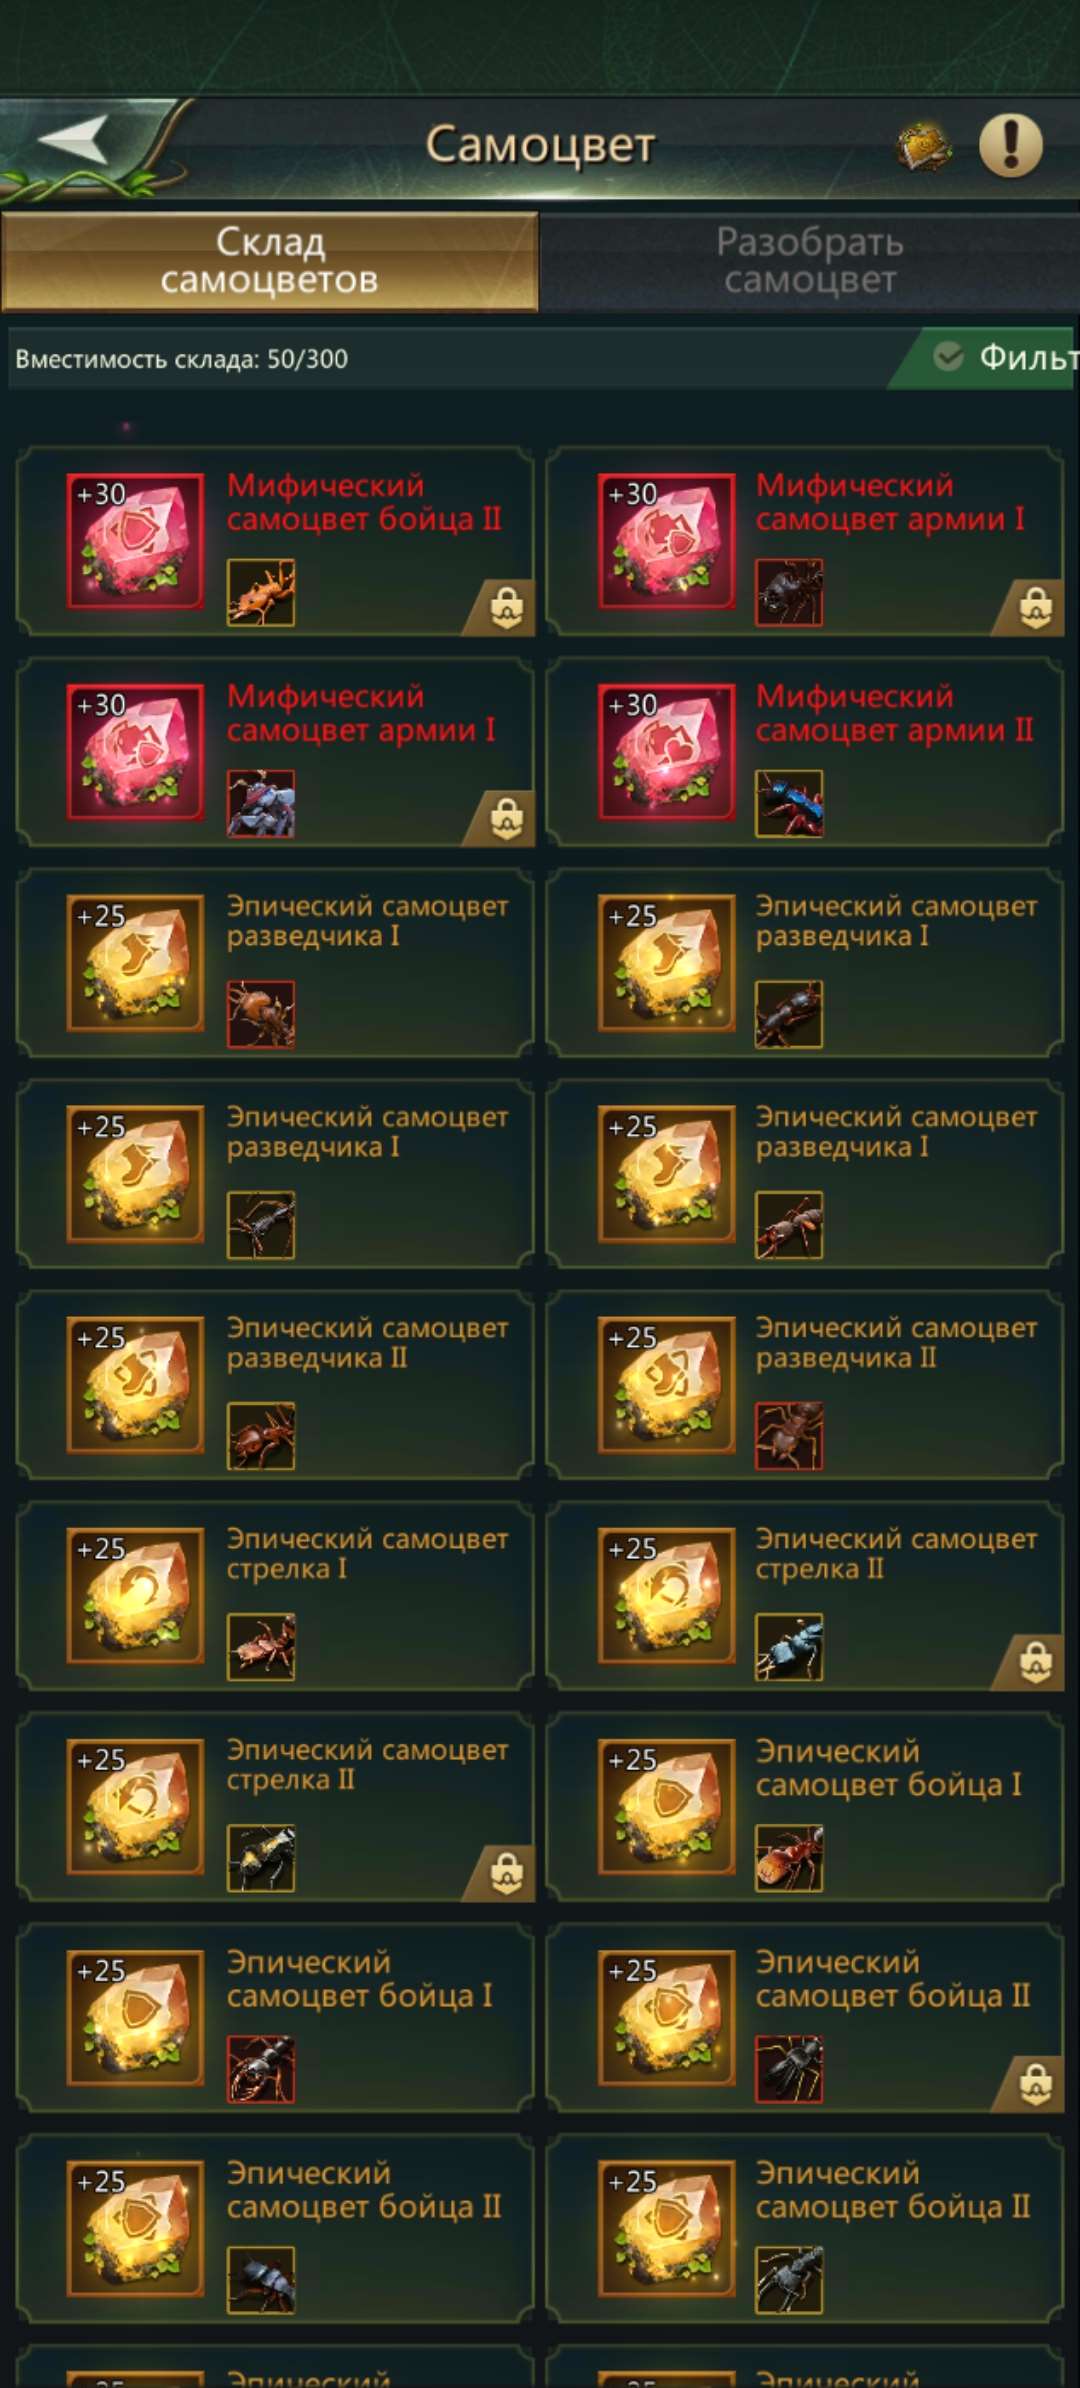This screenshot has width=1080, height=2388.
Task: Open the Эпический самоцвет бойца I card with red ant
Action: [804, 1807]
